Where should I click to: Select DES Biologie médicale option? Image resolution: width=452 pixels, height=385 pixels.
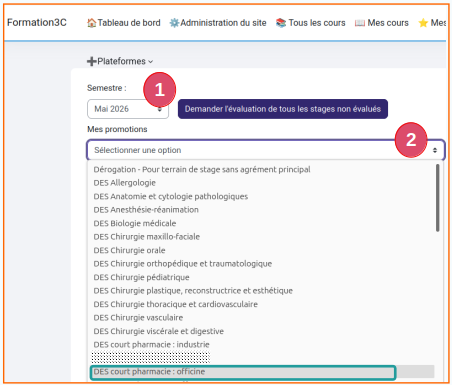tap(135, 223)
